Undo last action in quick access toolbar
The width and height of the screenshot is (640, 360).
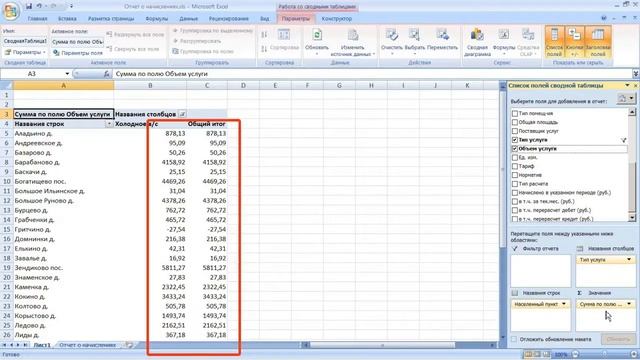(40, 7)
